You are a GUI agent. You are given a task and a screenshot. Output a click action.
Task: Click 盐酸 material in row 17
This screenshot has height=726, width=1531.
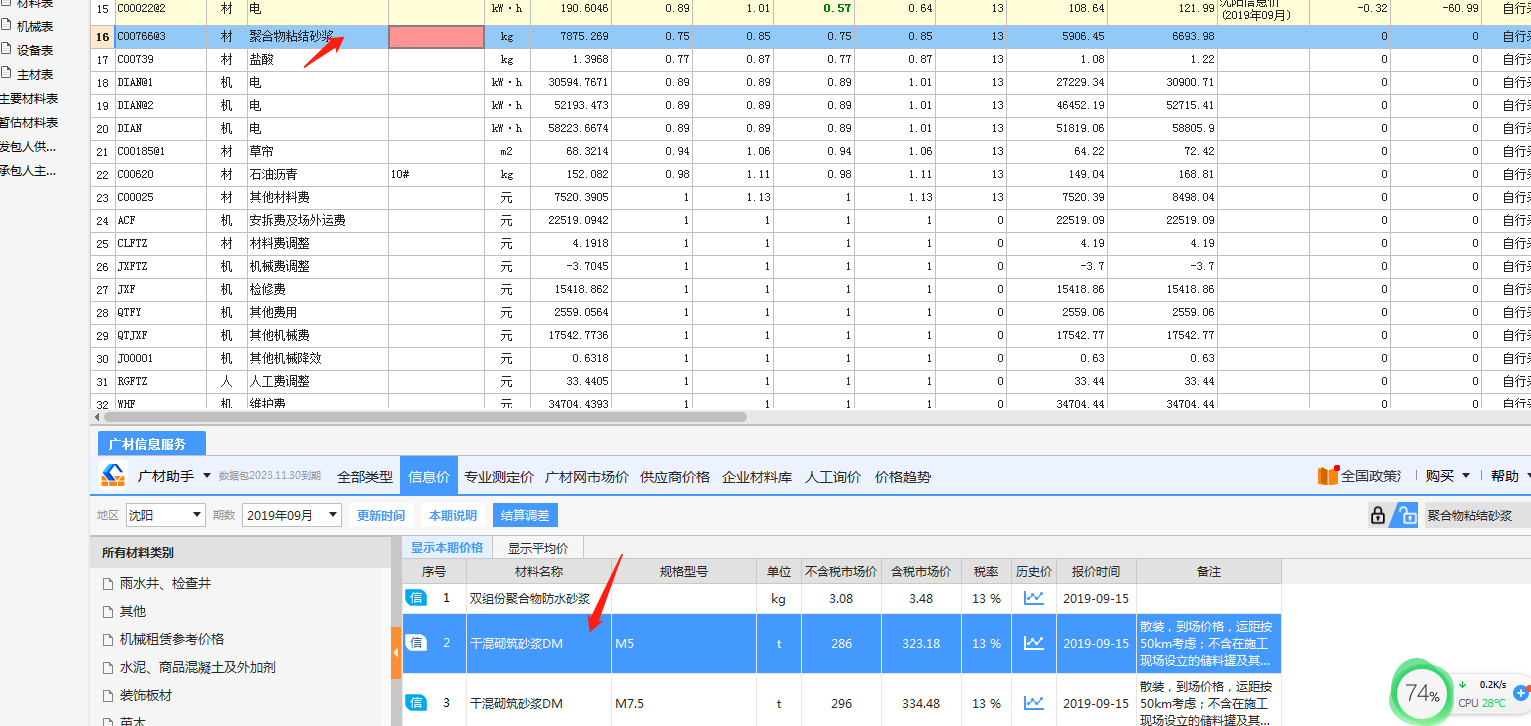click(318, 60)
